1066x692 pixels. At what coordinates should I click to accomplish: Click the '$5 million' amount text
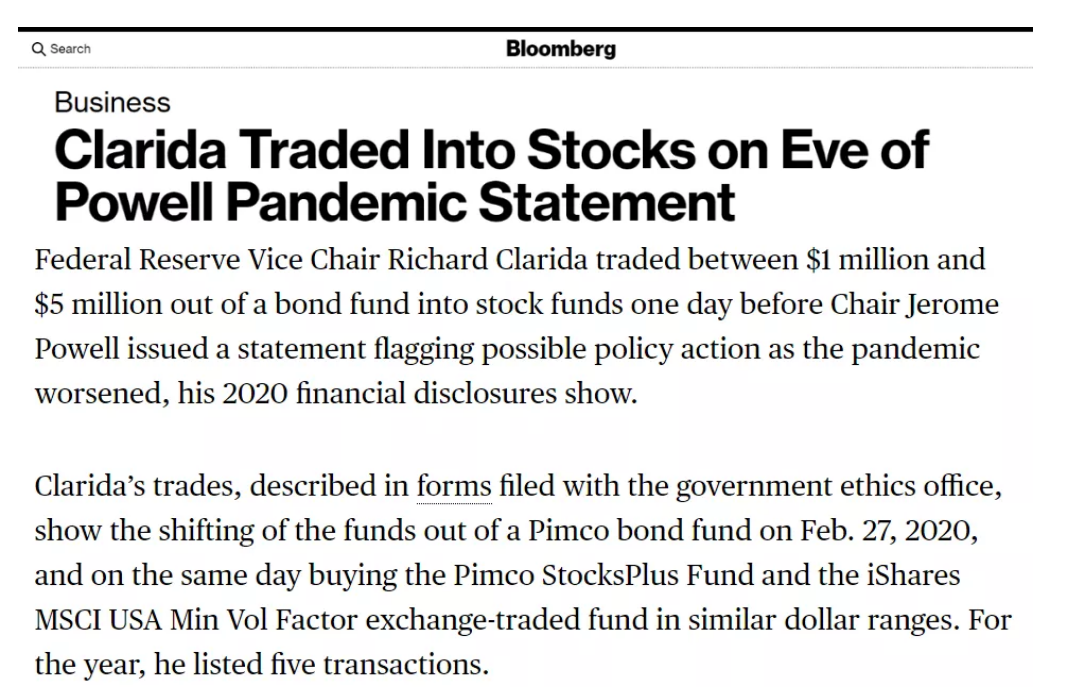95,304
